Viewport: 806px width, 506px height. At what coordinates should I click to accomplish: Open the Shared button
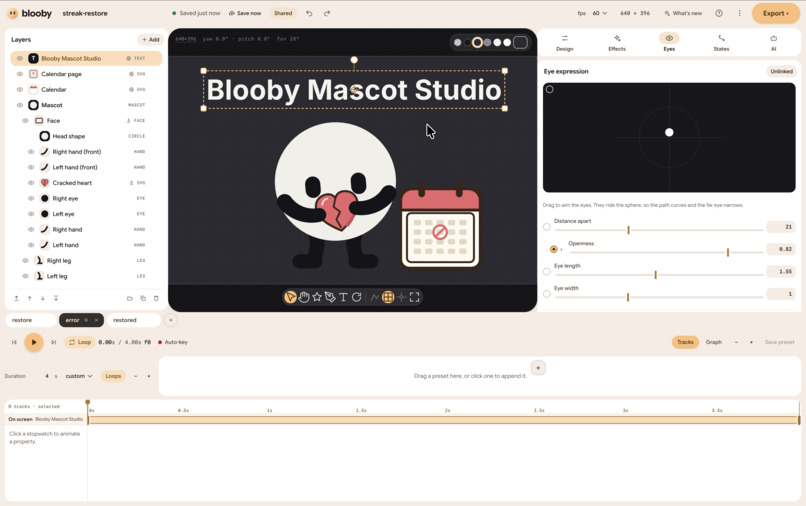[283, 13]
